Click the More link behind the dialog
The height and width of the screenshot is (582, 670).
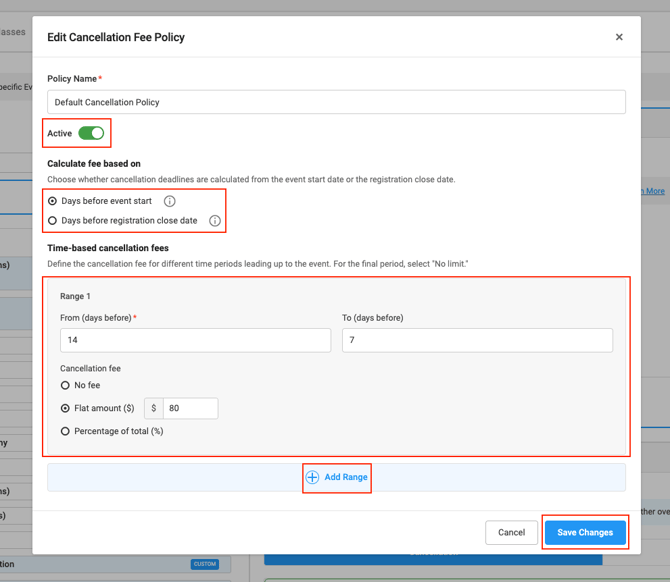[655, 191]
